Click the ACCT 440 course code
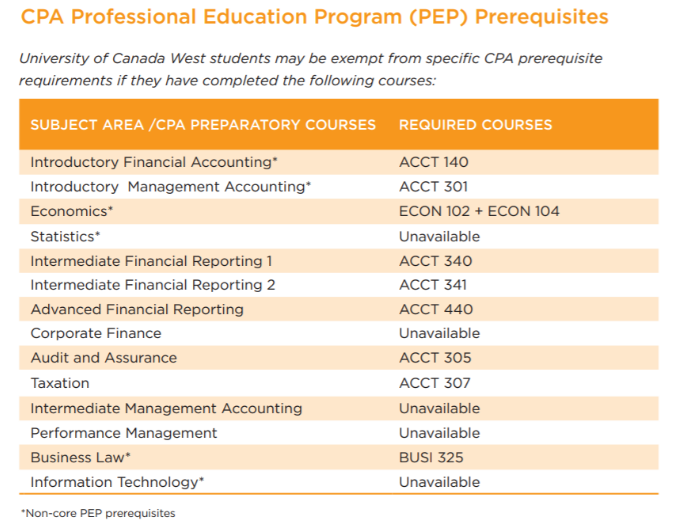 pos(436,309)
